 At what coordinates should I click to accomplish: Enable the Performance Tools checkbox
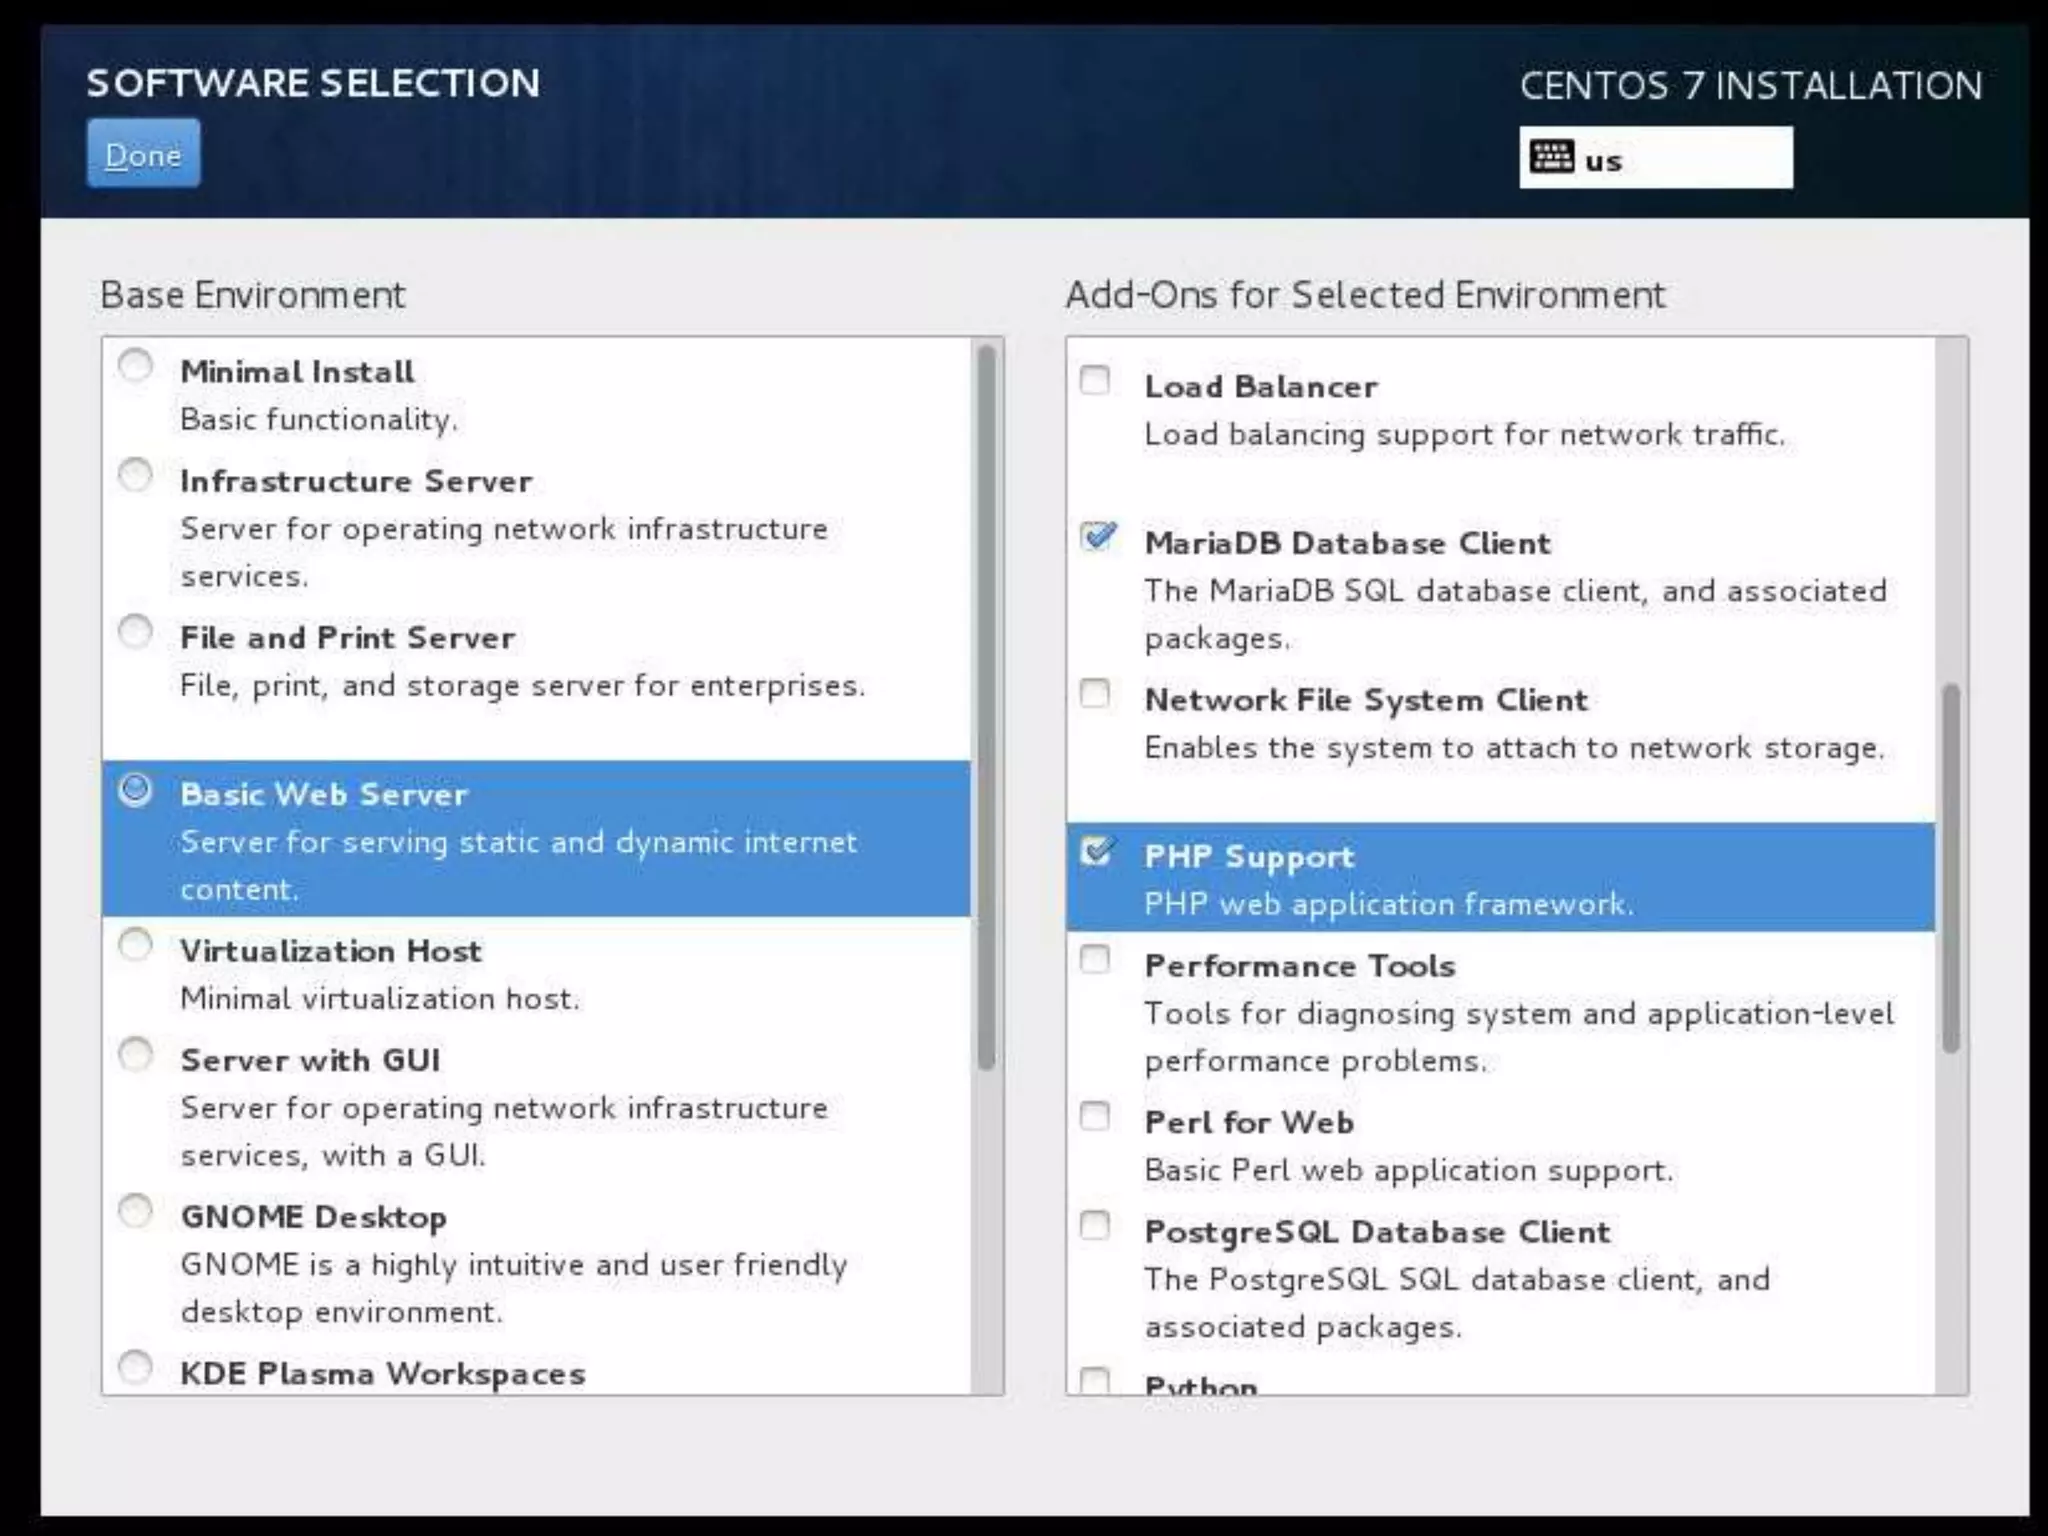coord(1096,960)
